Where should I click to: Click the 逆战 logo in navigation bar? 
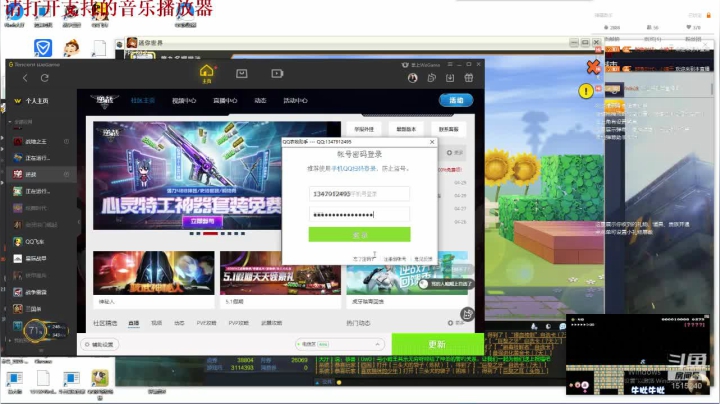(105, 101)
